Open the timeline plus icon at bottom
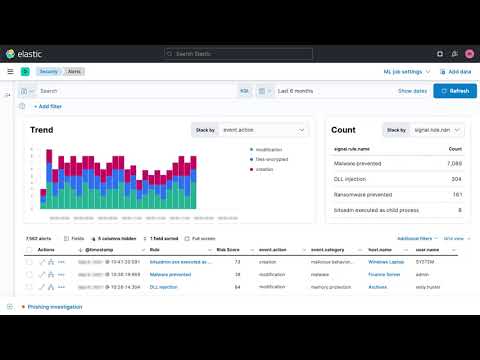 (10, 307)
